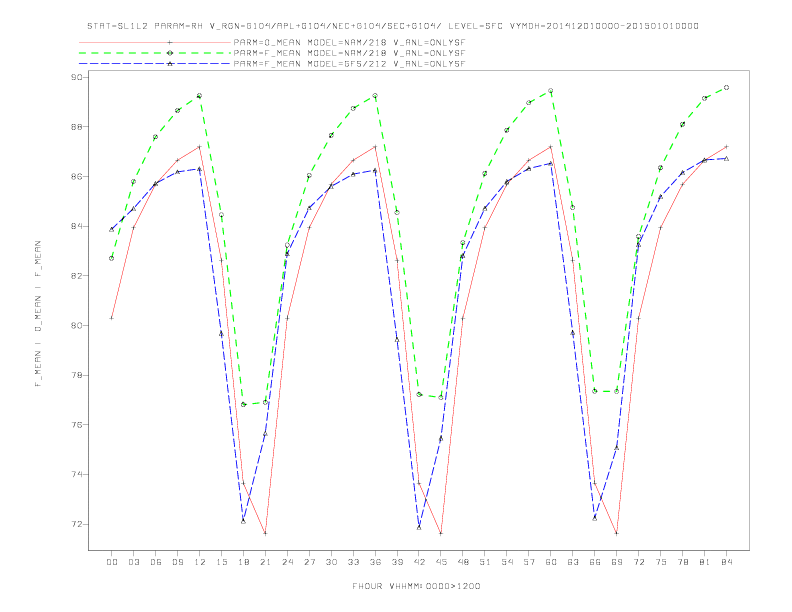Click green NAM circle marker at hour 84
792x612 pixels.
[x=726, y=87]
